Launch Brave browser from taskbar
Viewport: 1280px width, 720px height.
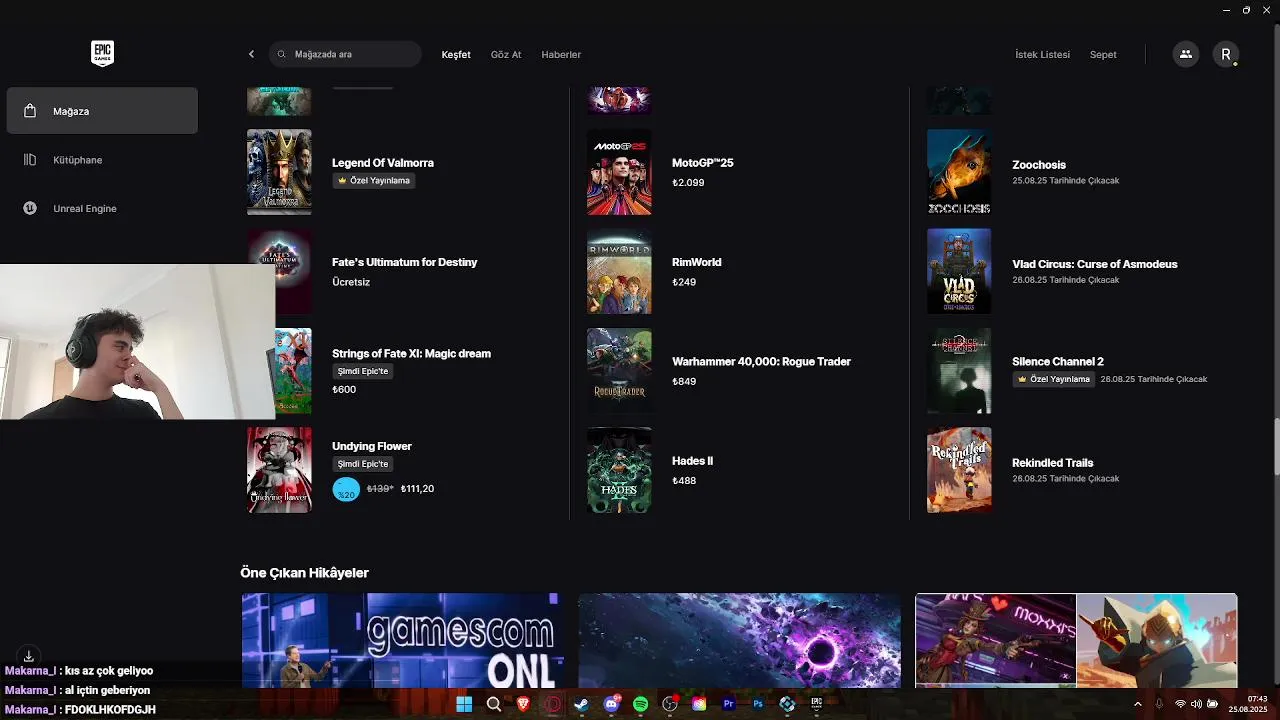point(523,704)
